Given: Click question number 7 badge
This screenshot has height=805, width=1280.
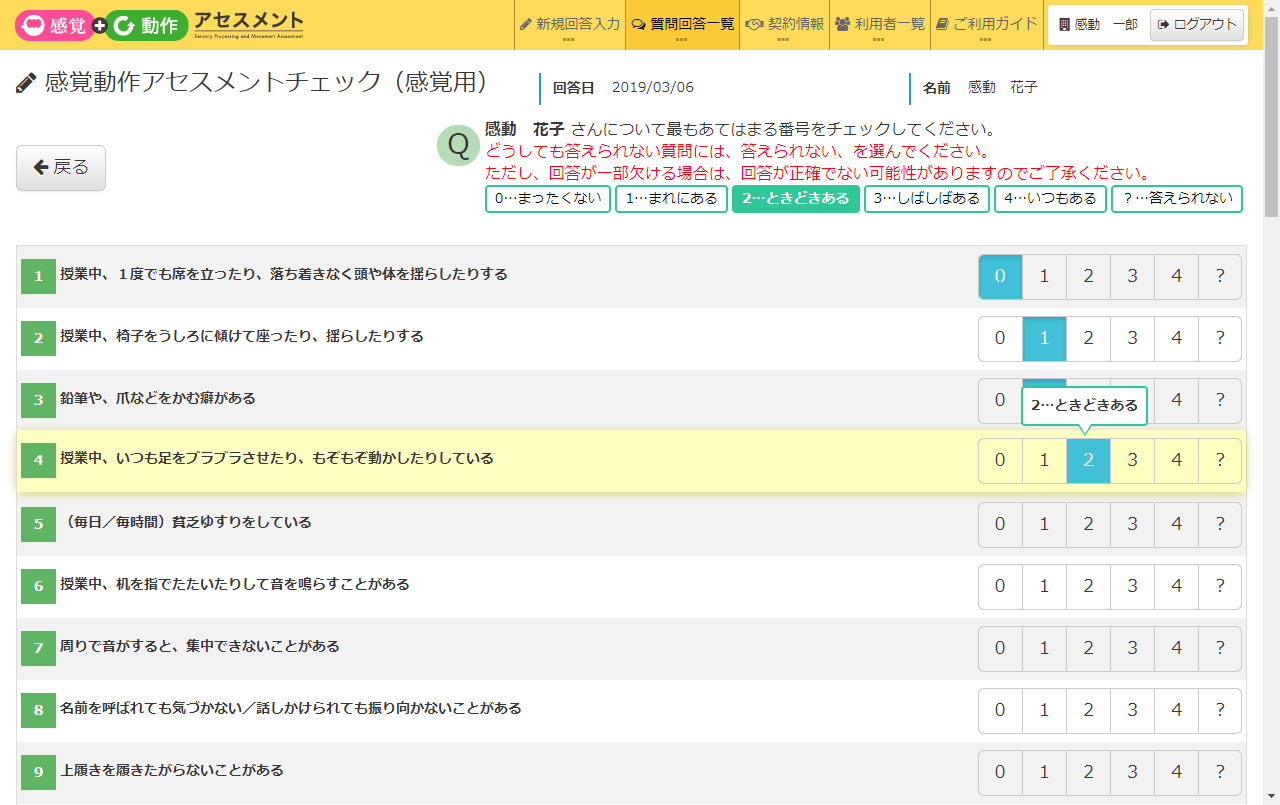Looking at the screenshot, I should coord(38,649).
